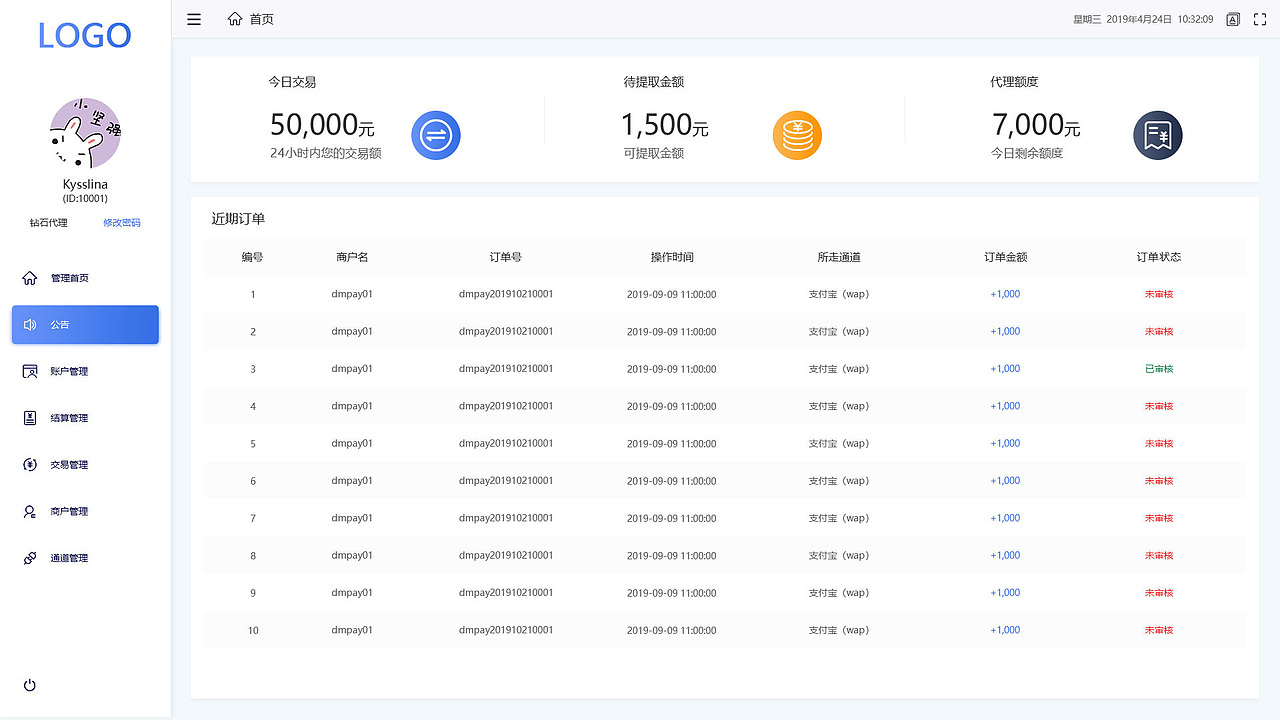The height and width of the screenshot is (720, 1280).
Task: Click the operation time in row 7
Action: tap(672, 518)
